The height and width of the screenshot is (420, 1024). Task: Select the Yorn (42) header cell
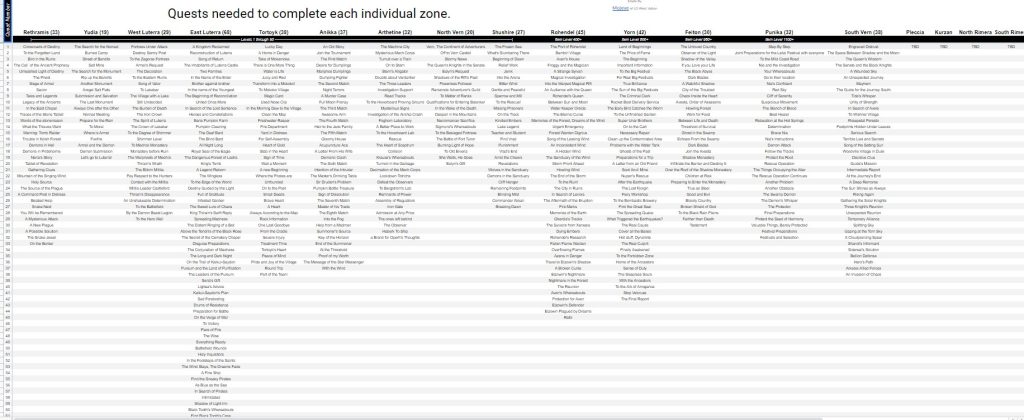635,32
